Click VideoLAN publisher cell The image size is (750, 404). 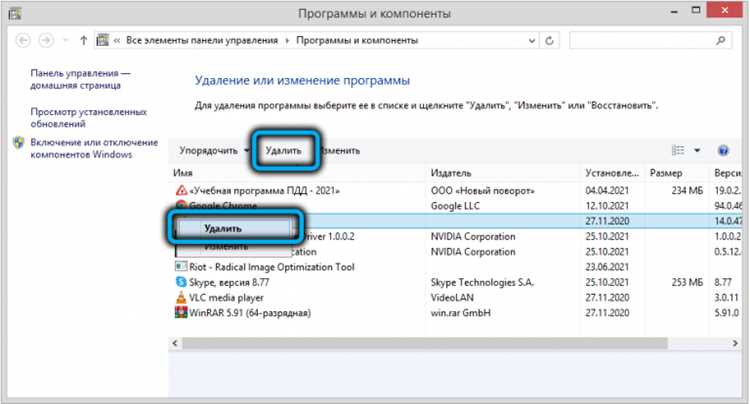pos(452,297)
